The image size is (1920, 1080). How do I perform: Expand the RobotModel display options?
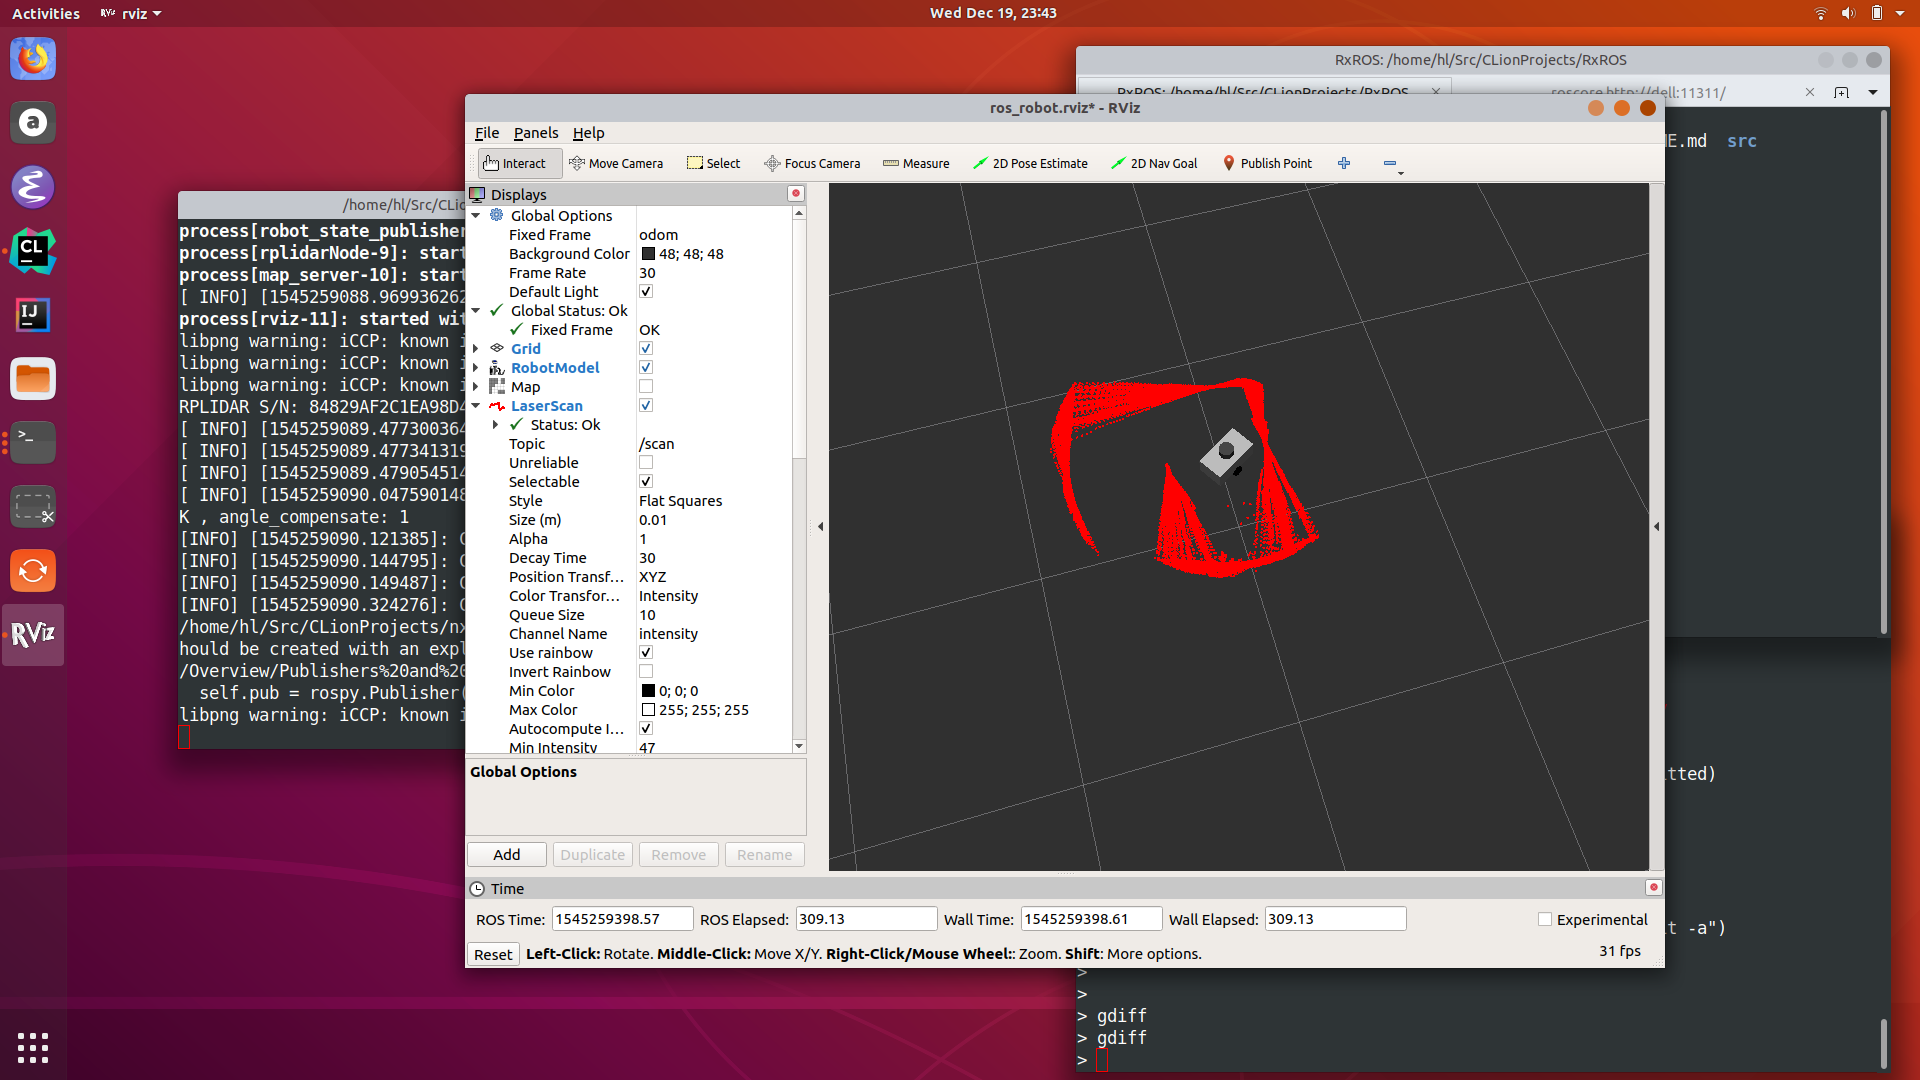click(x=479, y=367)
